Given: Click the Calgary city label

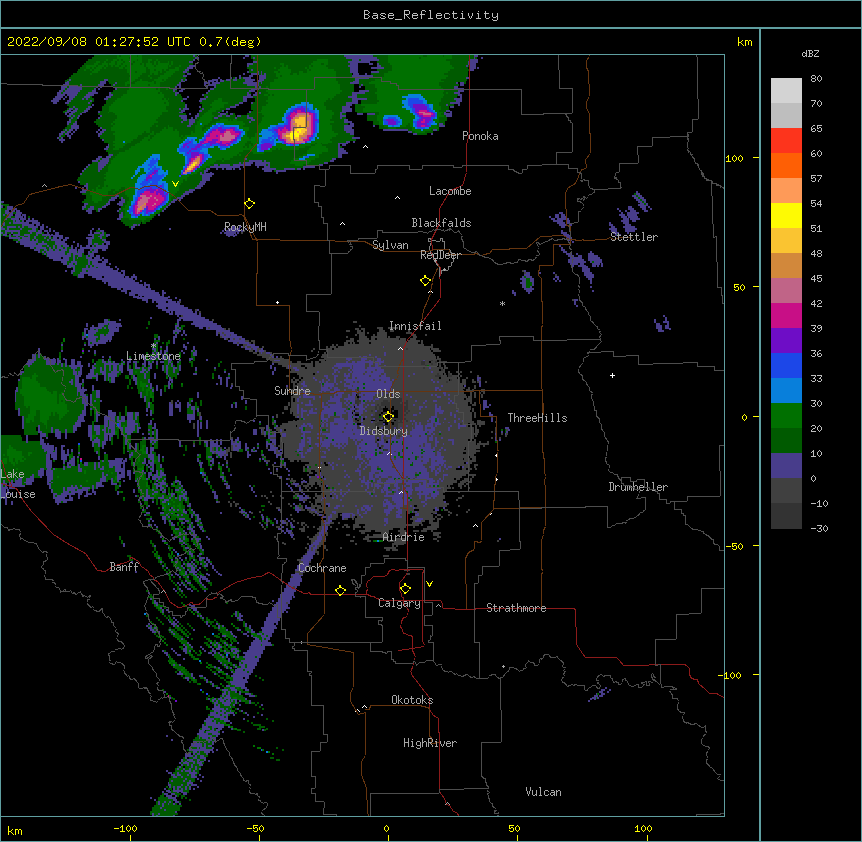Looking at the screenshot, I should pyautogui.click(x=399, y=603).
